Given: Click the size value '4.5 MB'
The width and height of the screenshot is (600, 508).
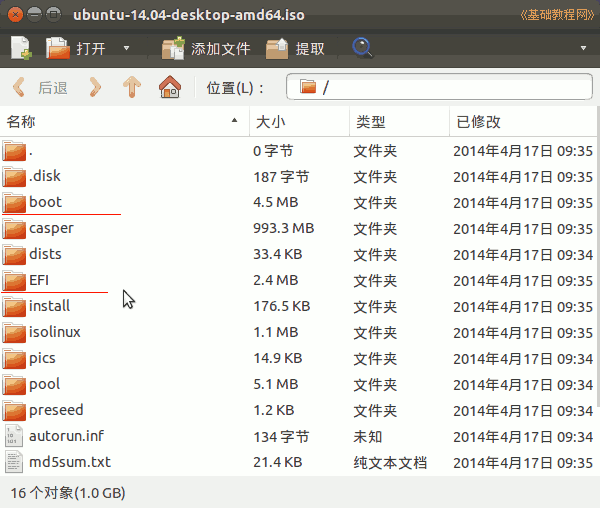Looking at the screenshot, I should [276, 202].
